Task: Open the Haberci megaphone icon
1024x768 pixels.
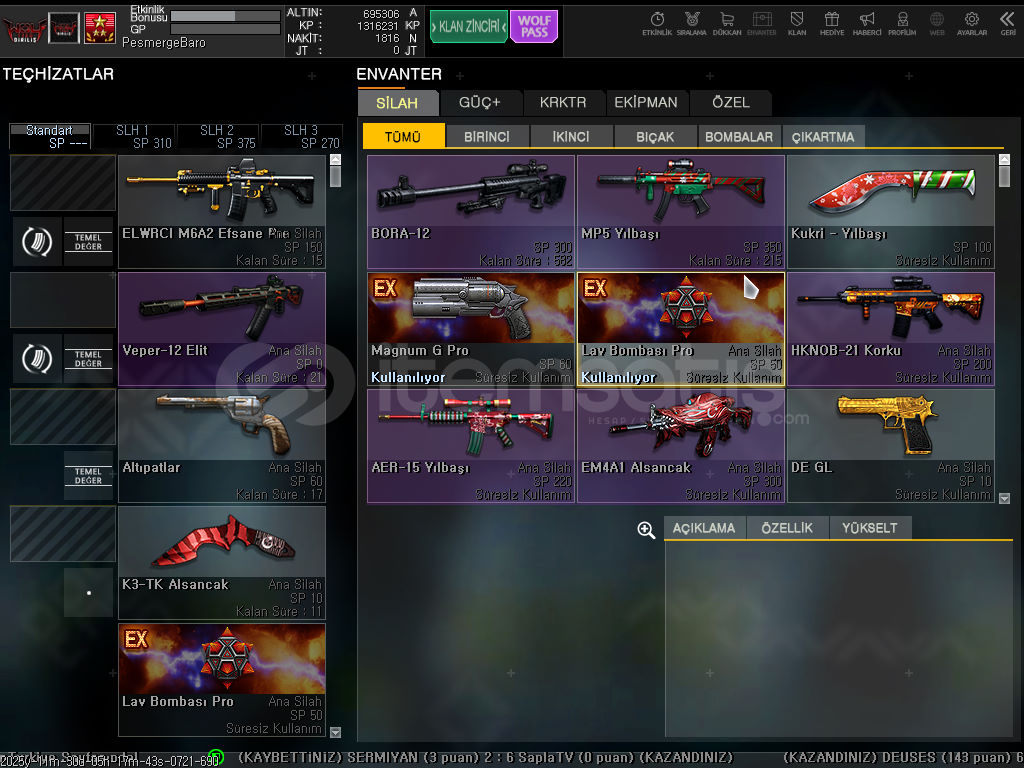Action: point(867,23)
